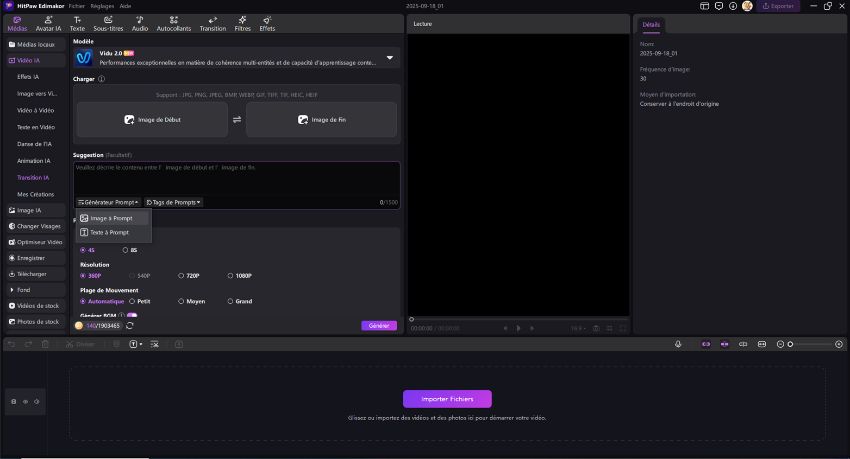Select Petit movement range
The width and height of the screenshot is (850, 459).
(139, 301)
